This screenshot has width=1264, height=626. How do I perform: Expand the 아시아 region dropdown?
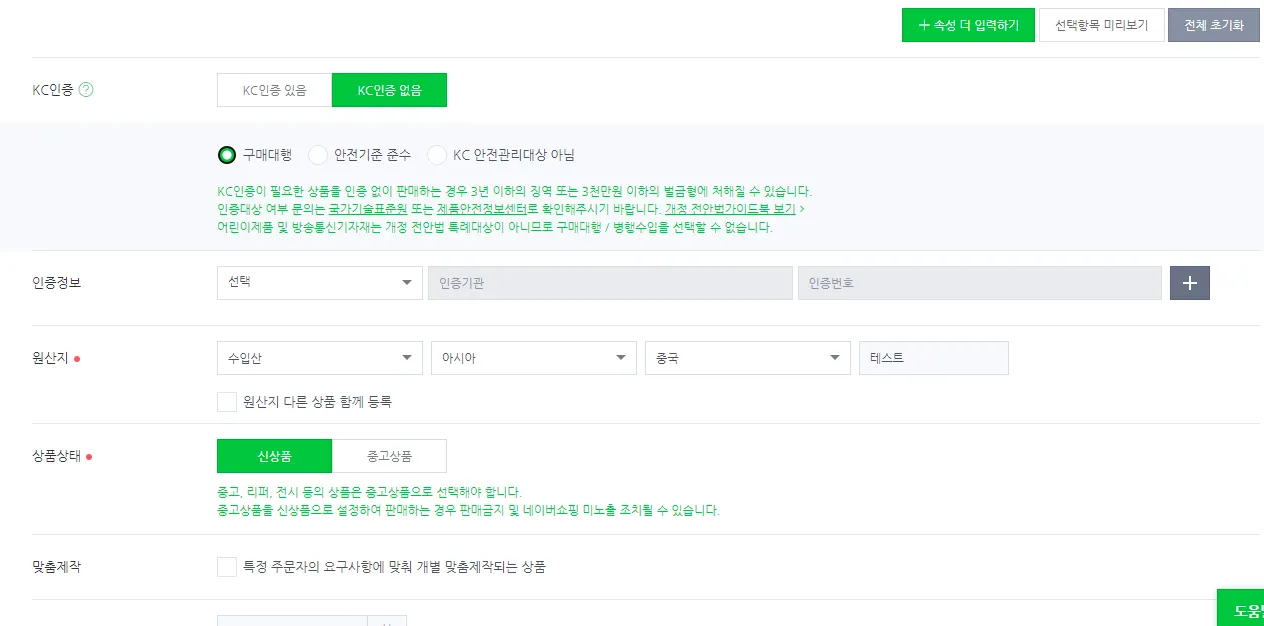tap(533, 358)
